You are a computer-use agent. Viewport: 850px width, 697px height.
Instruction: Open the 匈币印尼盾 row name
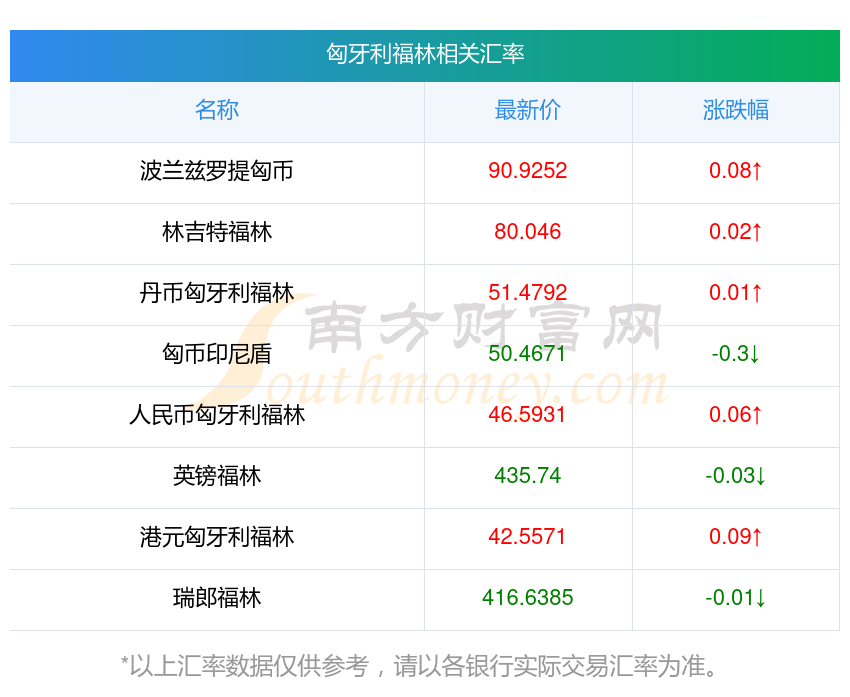pyautogui.click(x=217, y=354)
